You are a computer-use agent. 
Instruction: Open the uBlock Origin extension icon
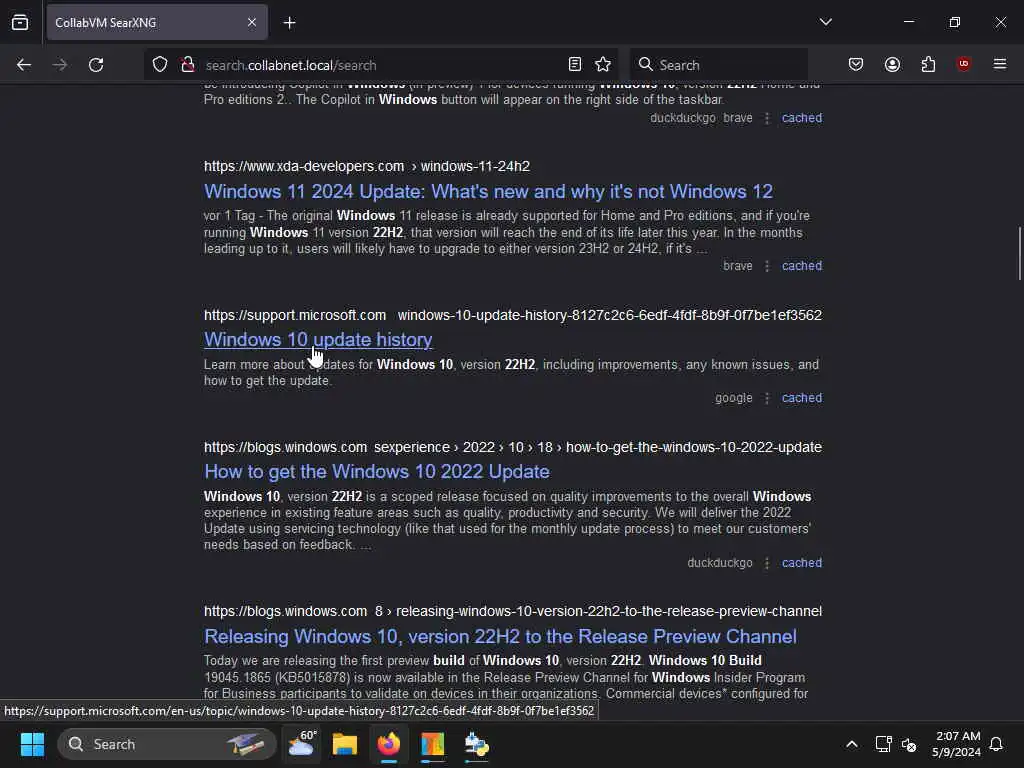(x=964, y=65)
